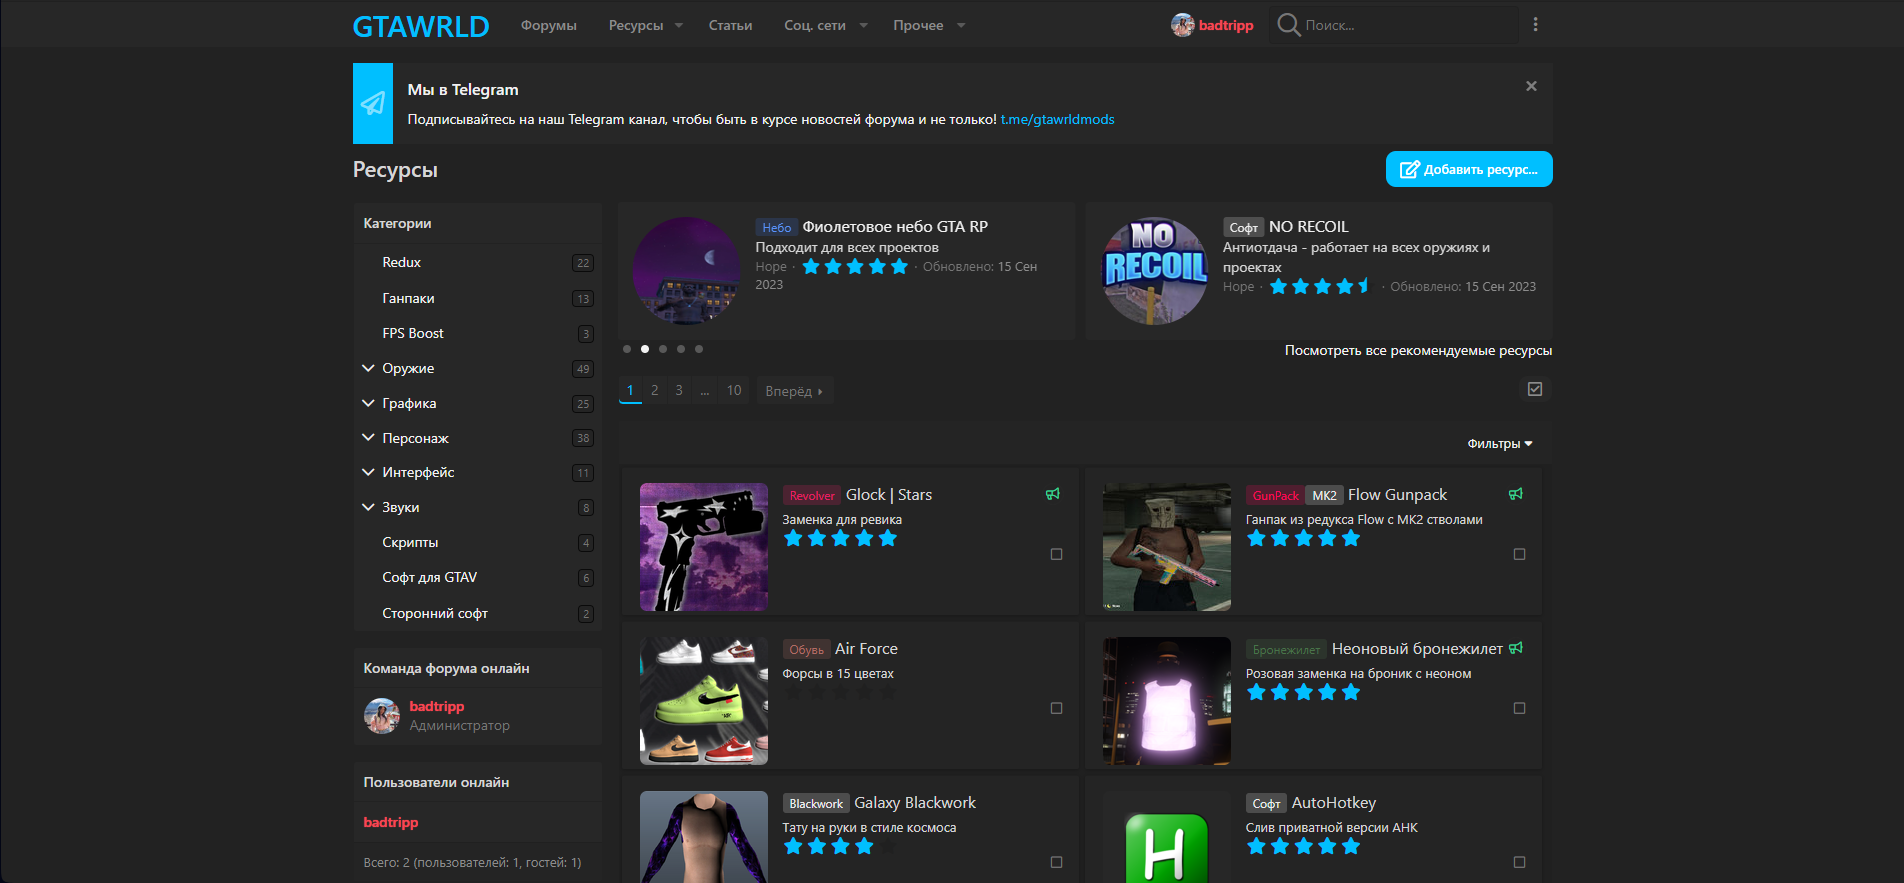Click the Небо tag label
The height and width of the screenshot is (883, 1904).
coord(777,227)
